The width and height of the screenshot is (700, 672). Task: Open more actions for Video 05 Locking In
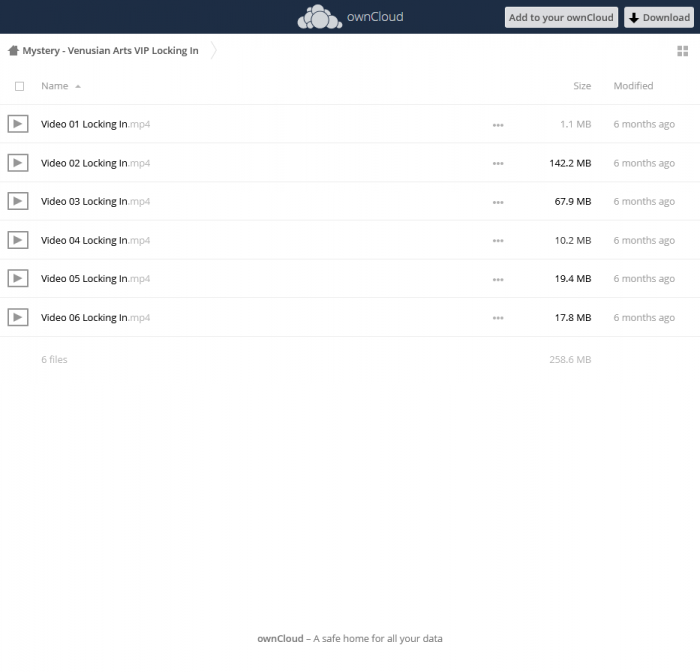tap(498, 280)
